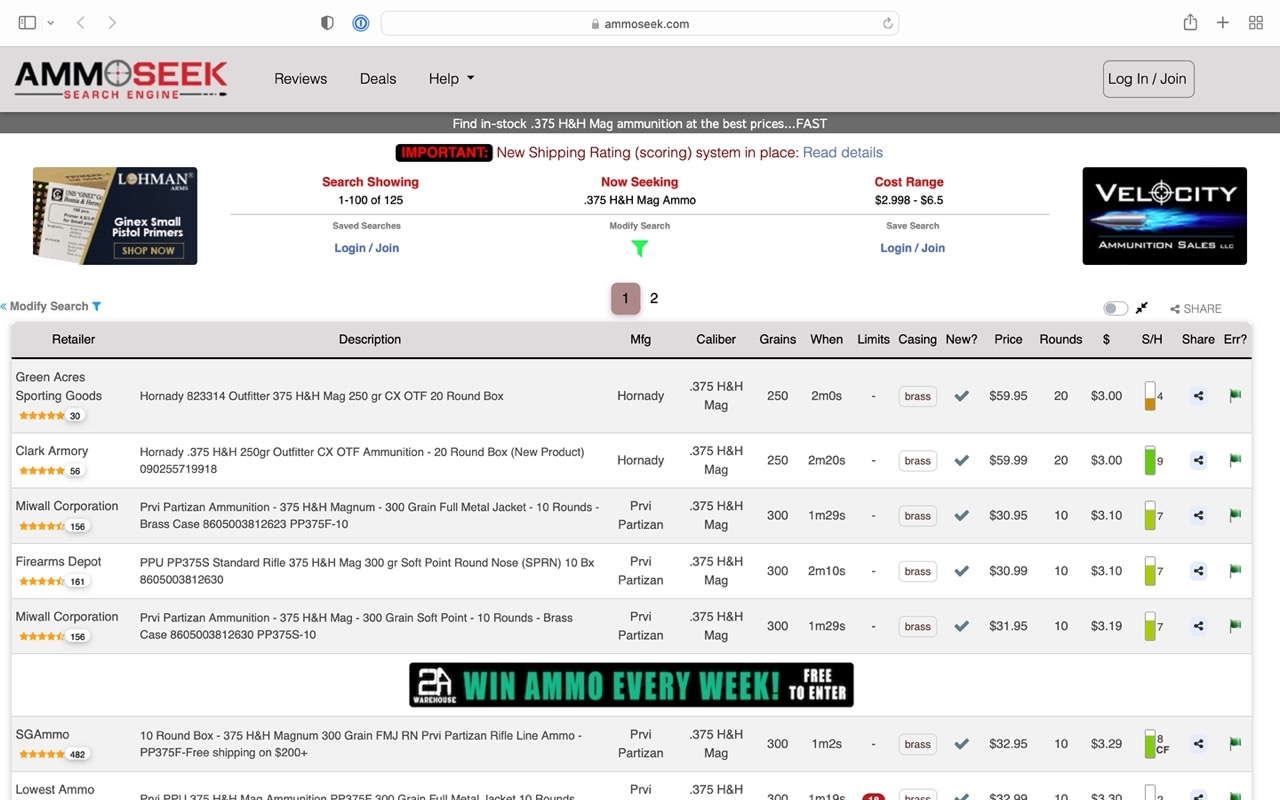Report error flag for Green Acres row
This screenshot has width=1280, height=800.
click(1235, 396)
